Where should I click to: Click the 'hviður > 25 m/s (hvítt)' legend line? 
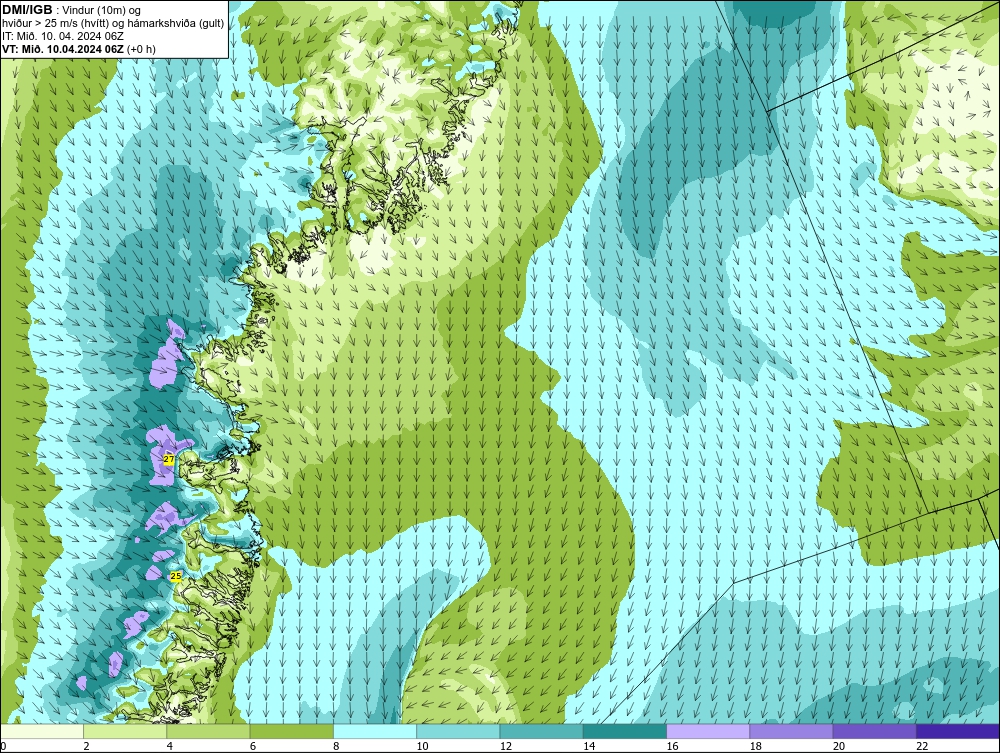point(113,24)
